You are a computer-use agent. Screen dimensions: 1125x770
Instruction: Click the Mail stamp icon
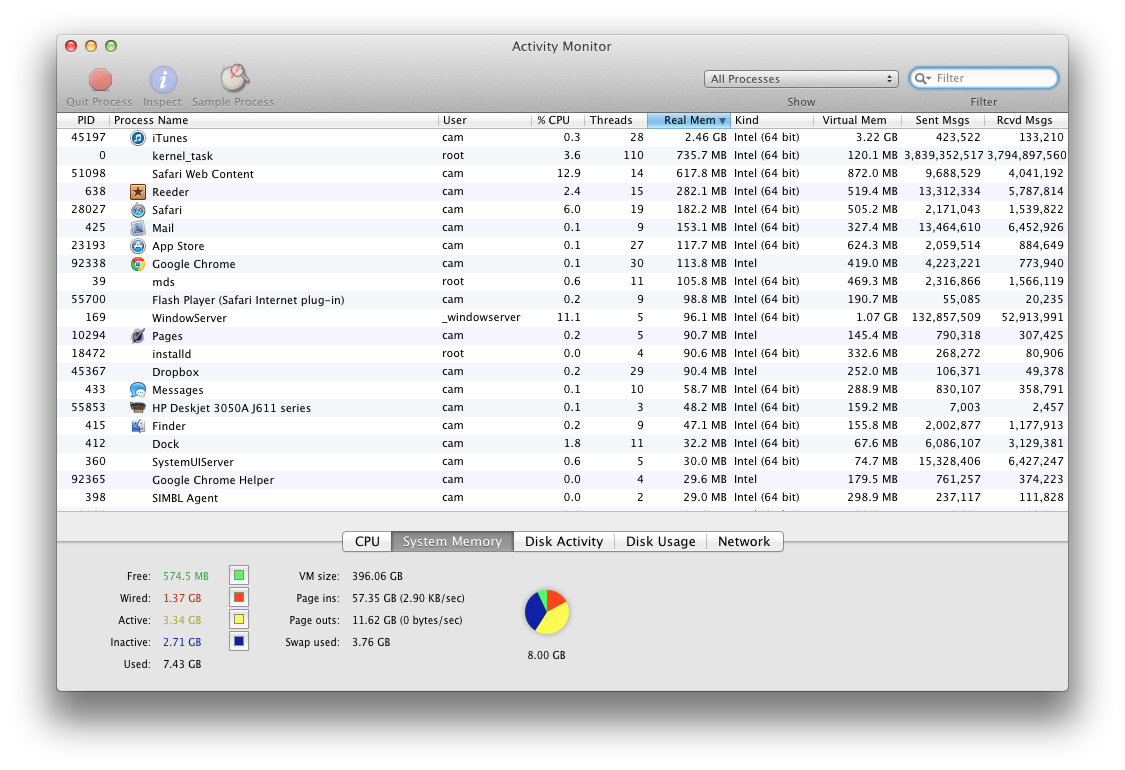(138, 227)
